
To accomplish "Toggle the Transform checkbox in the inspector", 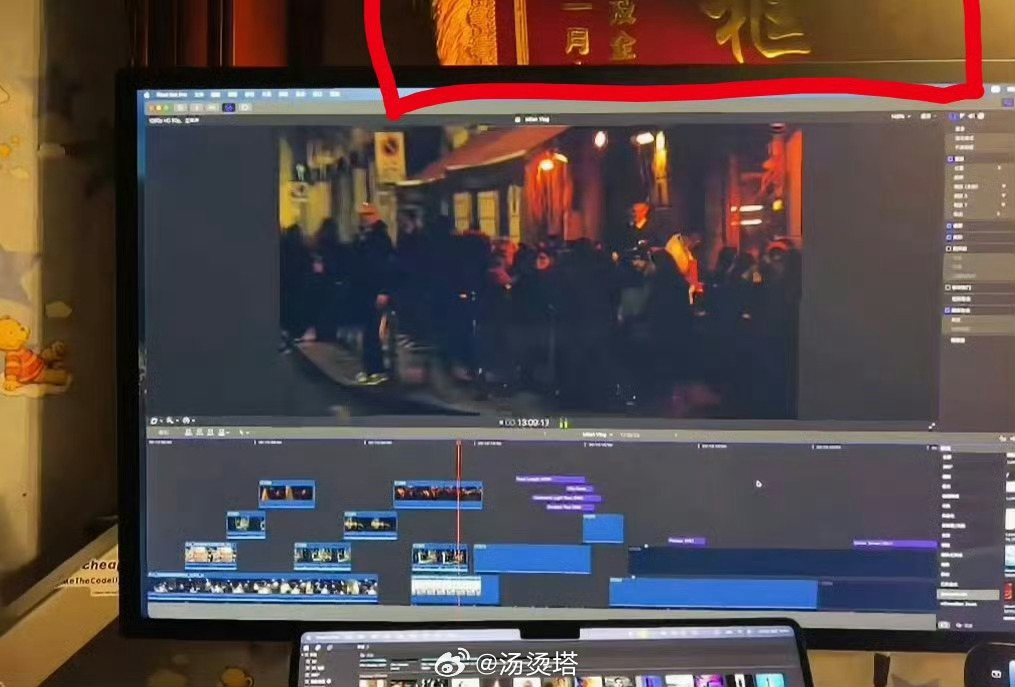I will point(950,159).
